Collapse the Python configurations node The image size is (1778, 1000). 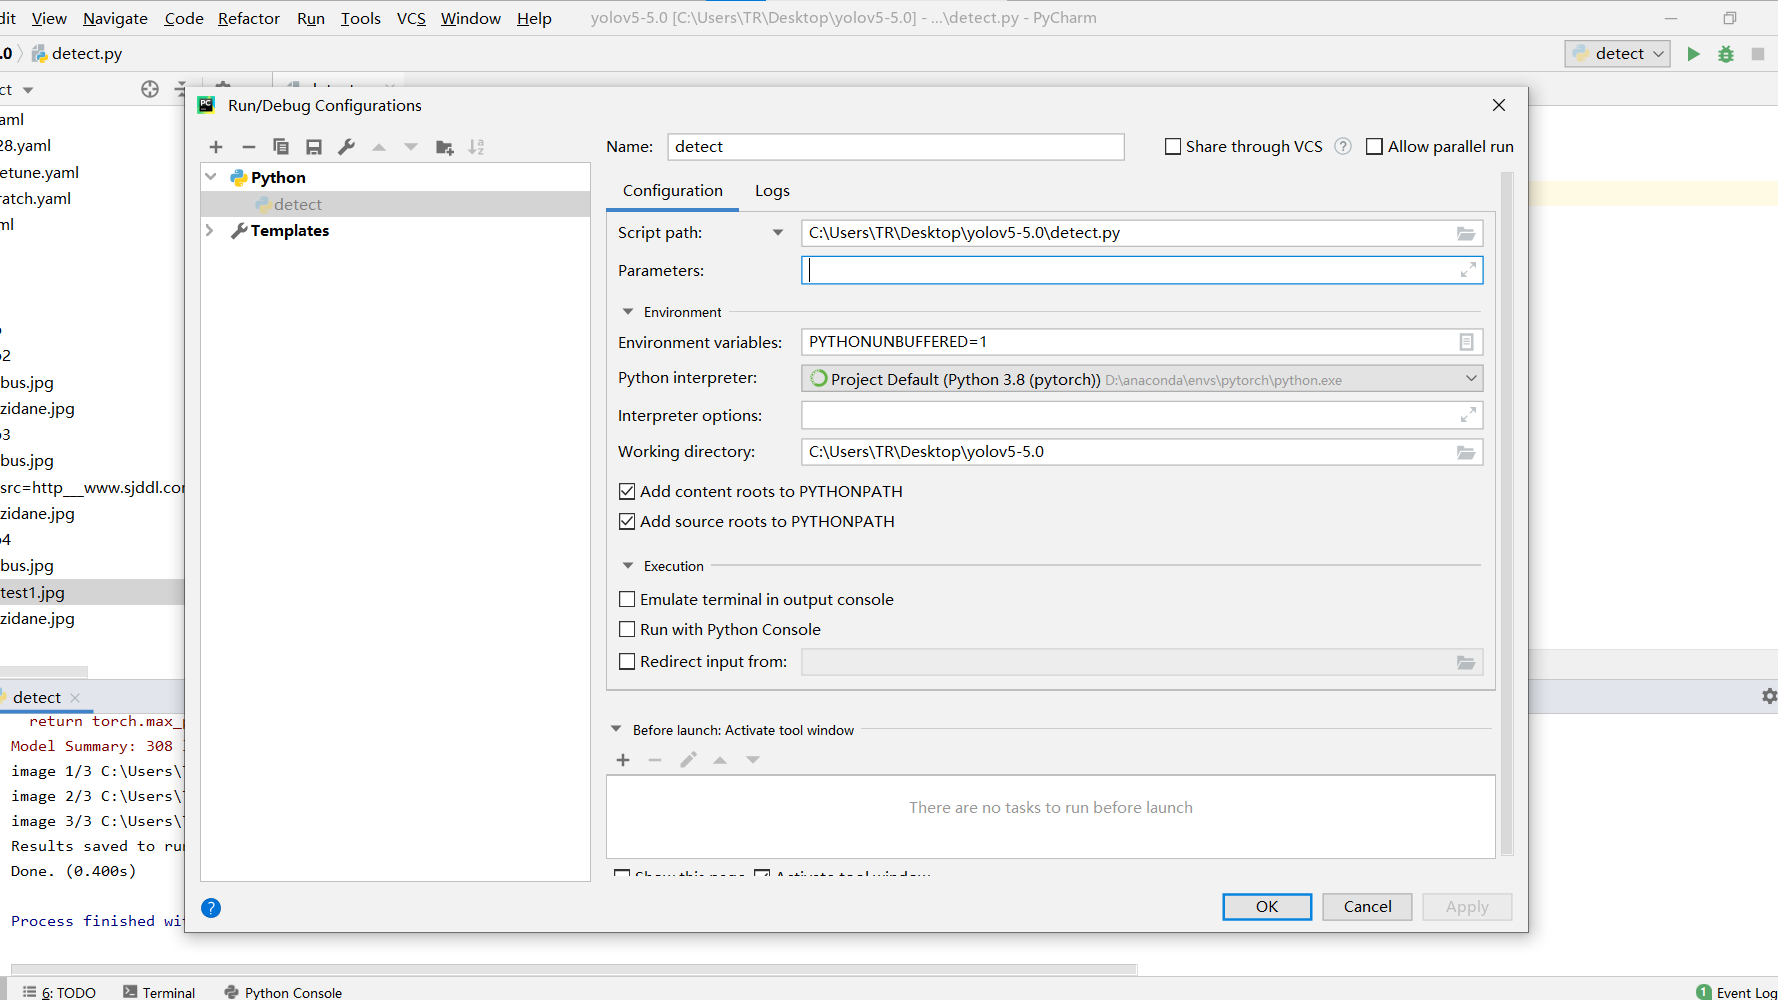[x=211, y=177]
